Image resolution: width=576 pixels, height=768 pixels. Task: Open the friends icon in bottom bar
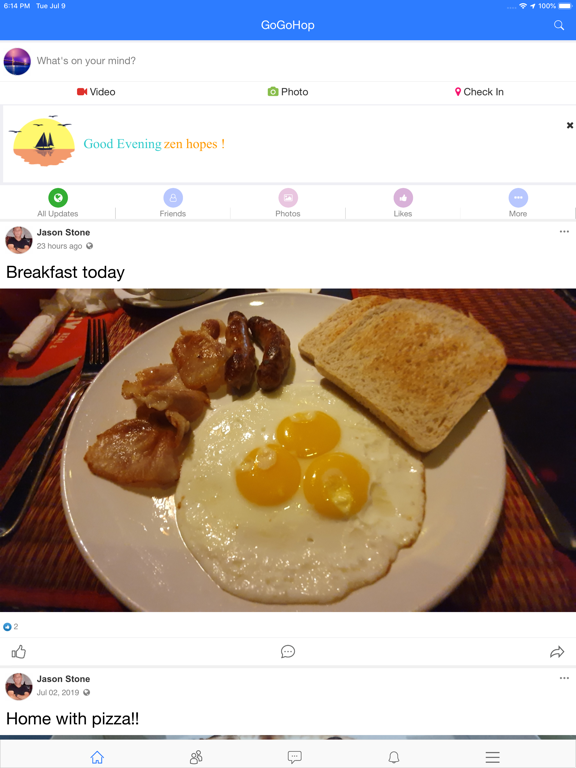click(196, 757)
